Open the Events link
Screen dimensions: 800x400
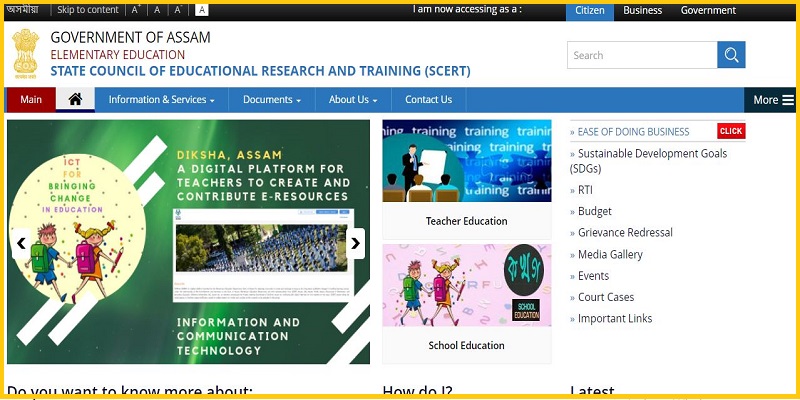pyautogui.click(x=593, y=276)
